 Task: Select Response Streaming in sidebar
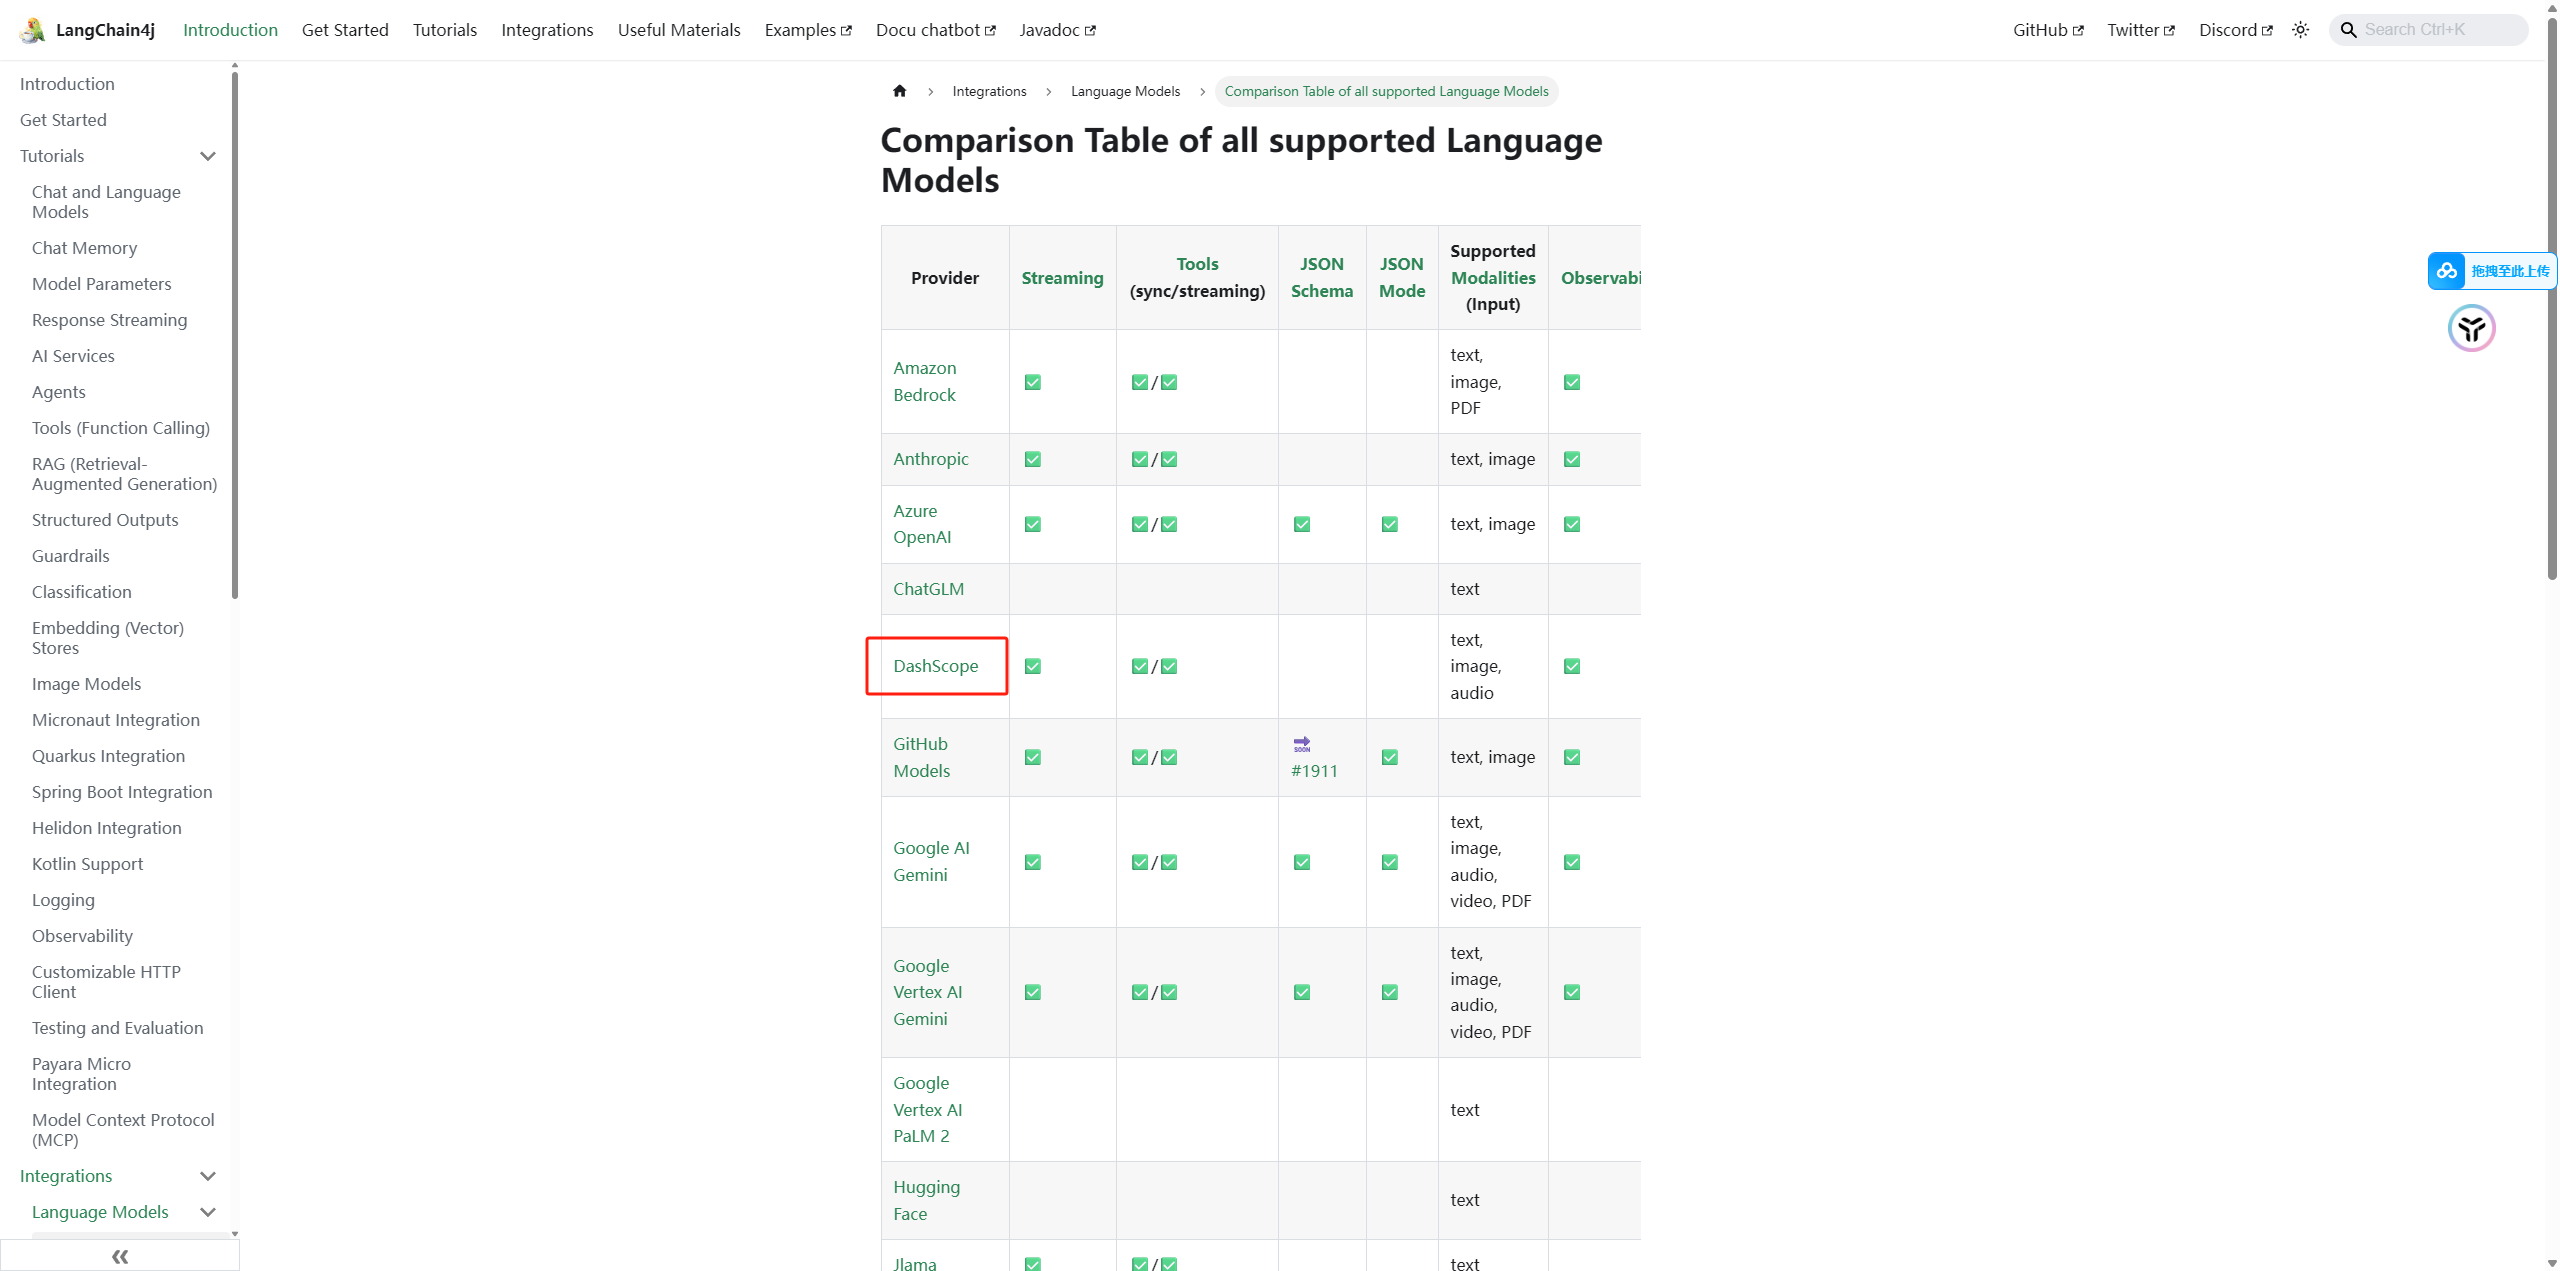[x=109, y=320]
